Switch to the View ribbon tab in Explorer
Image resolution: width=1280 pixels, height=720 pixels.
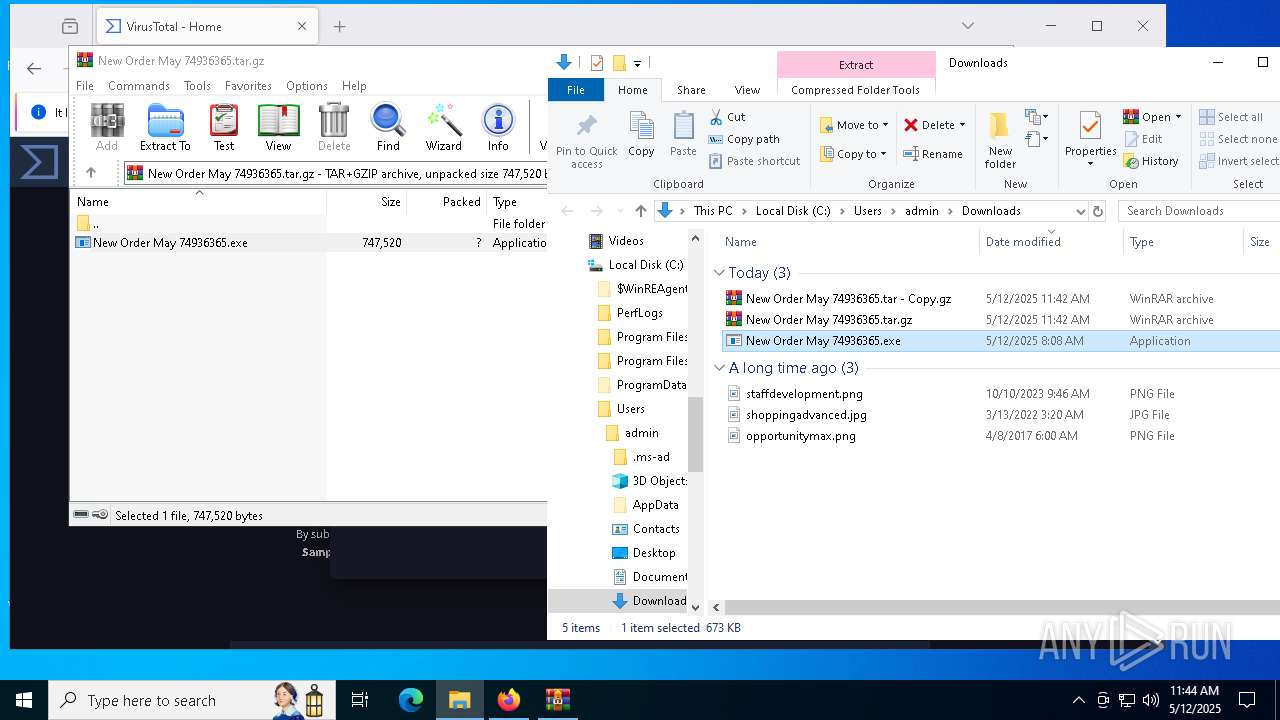point(747,90)
